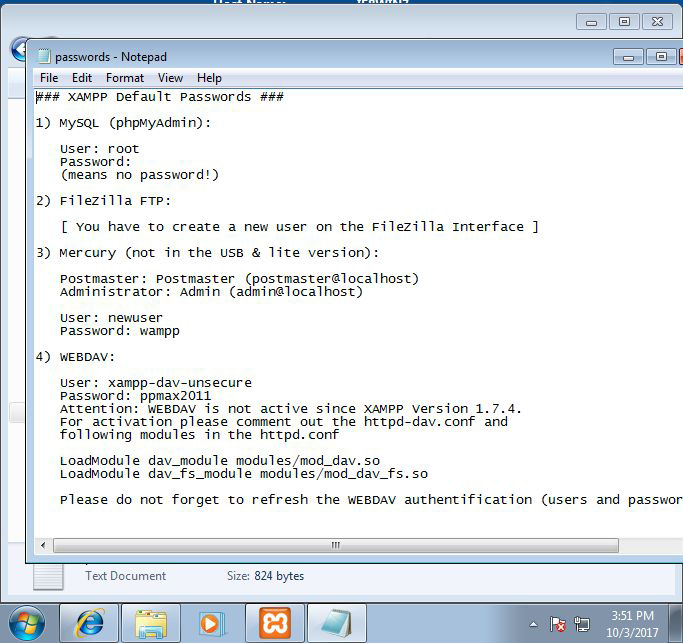Image resolution: width=683 pixels, height=643 pixels.
Task: Open the File menu in Notepad
Action: pyautogui.click(x=49, y=78)
